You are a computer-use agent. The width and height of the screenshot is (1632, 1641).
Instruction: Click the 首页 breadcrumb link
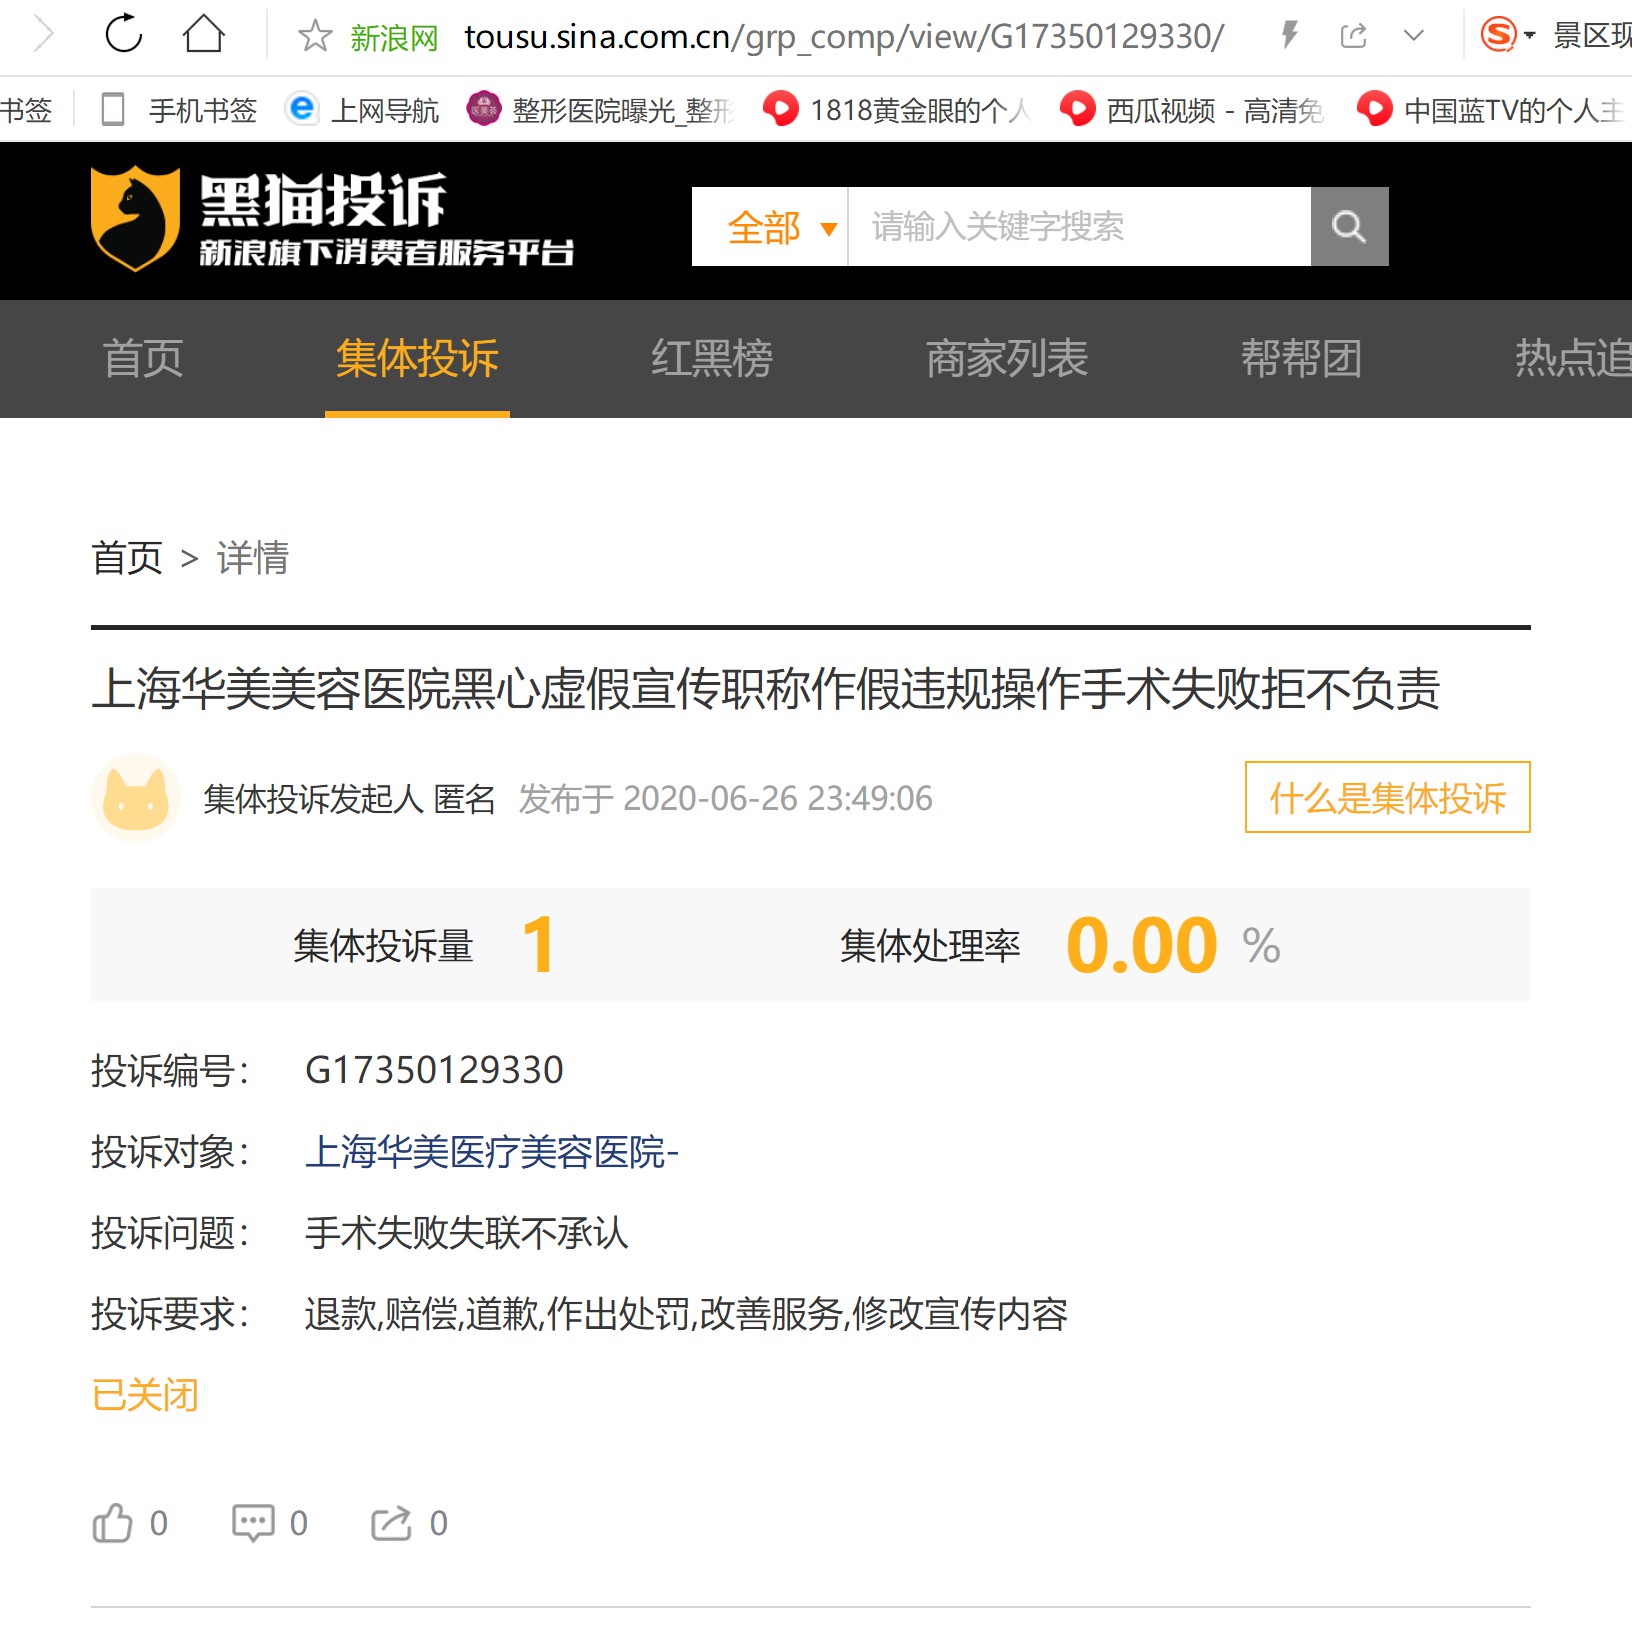[x=127, y=558]
